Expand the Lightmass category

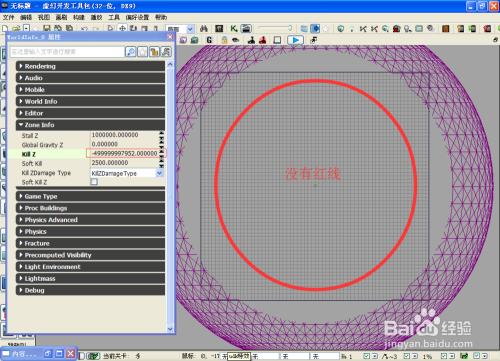tap(90, 278)
